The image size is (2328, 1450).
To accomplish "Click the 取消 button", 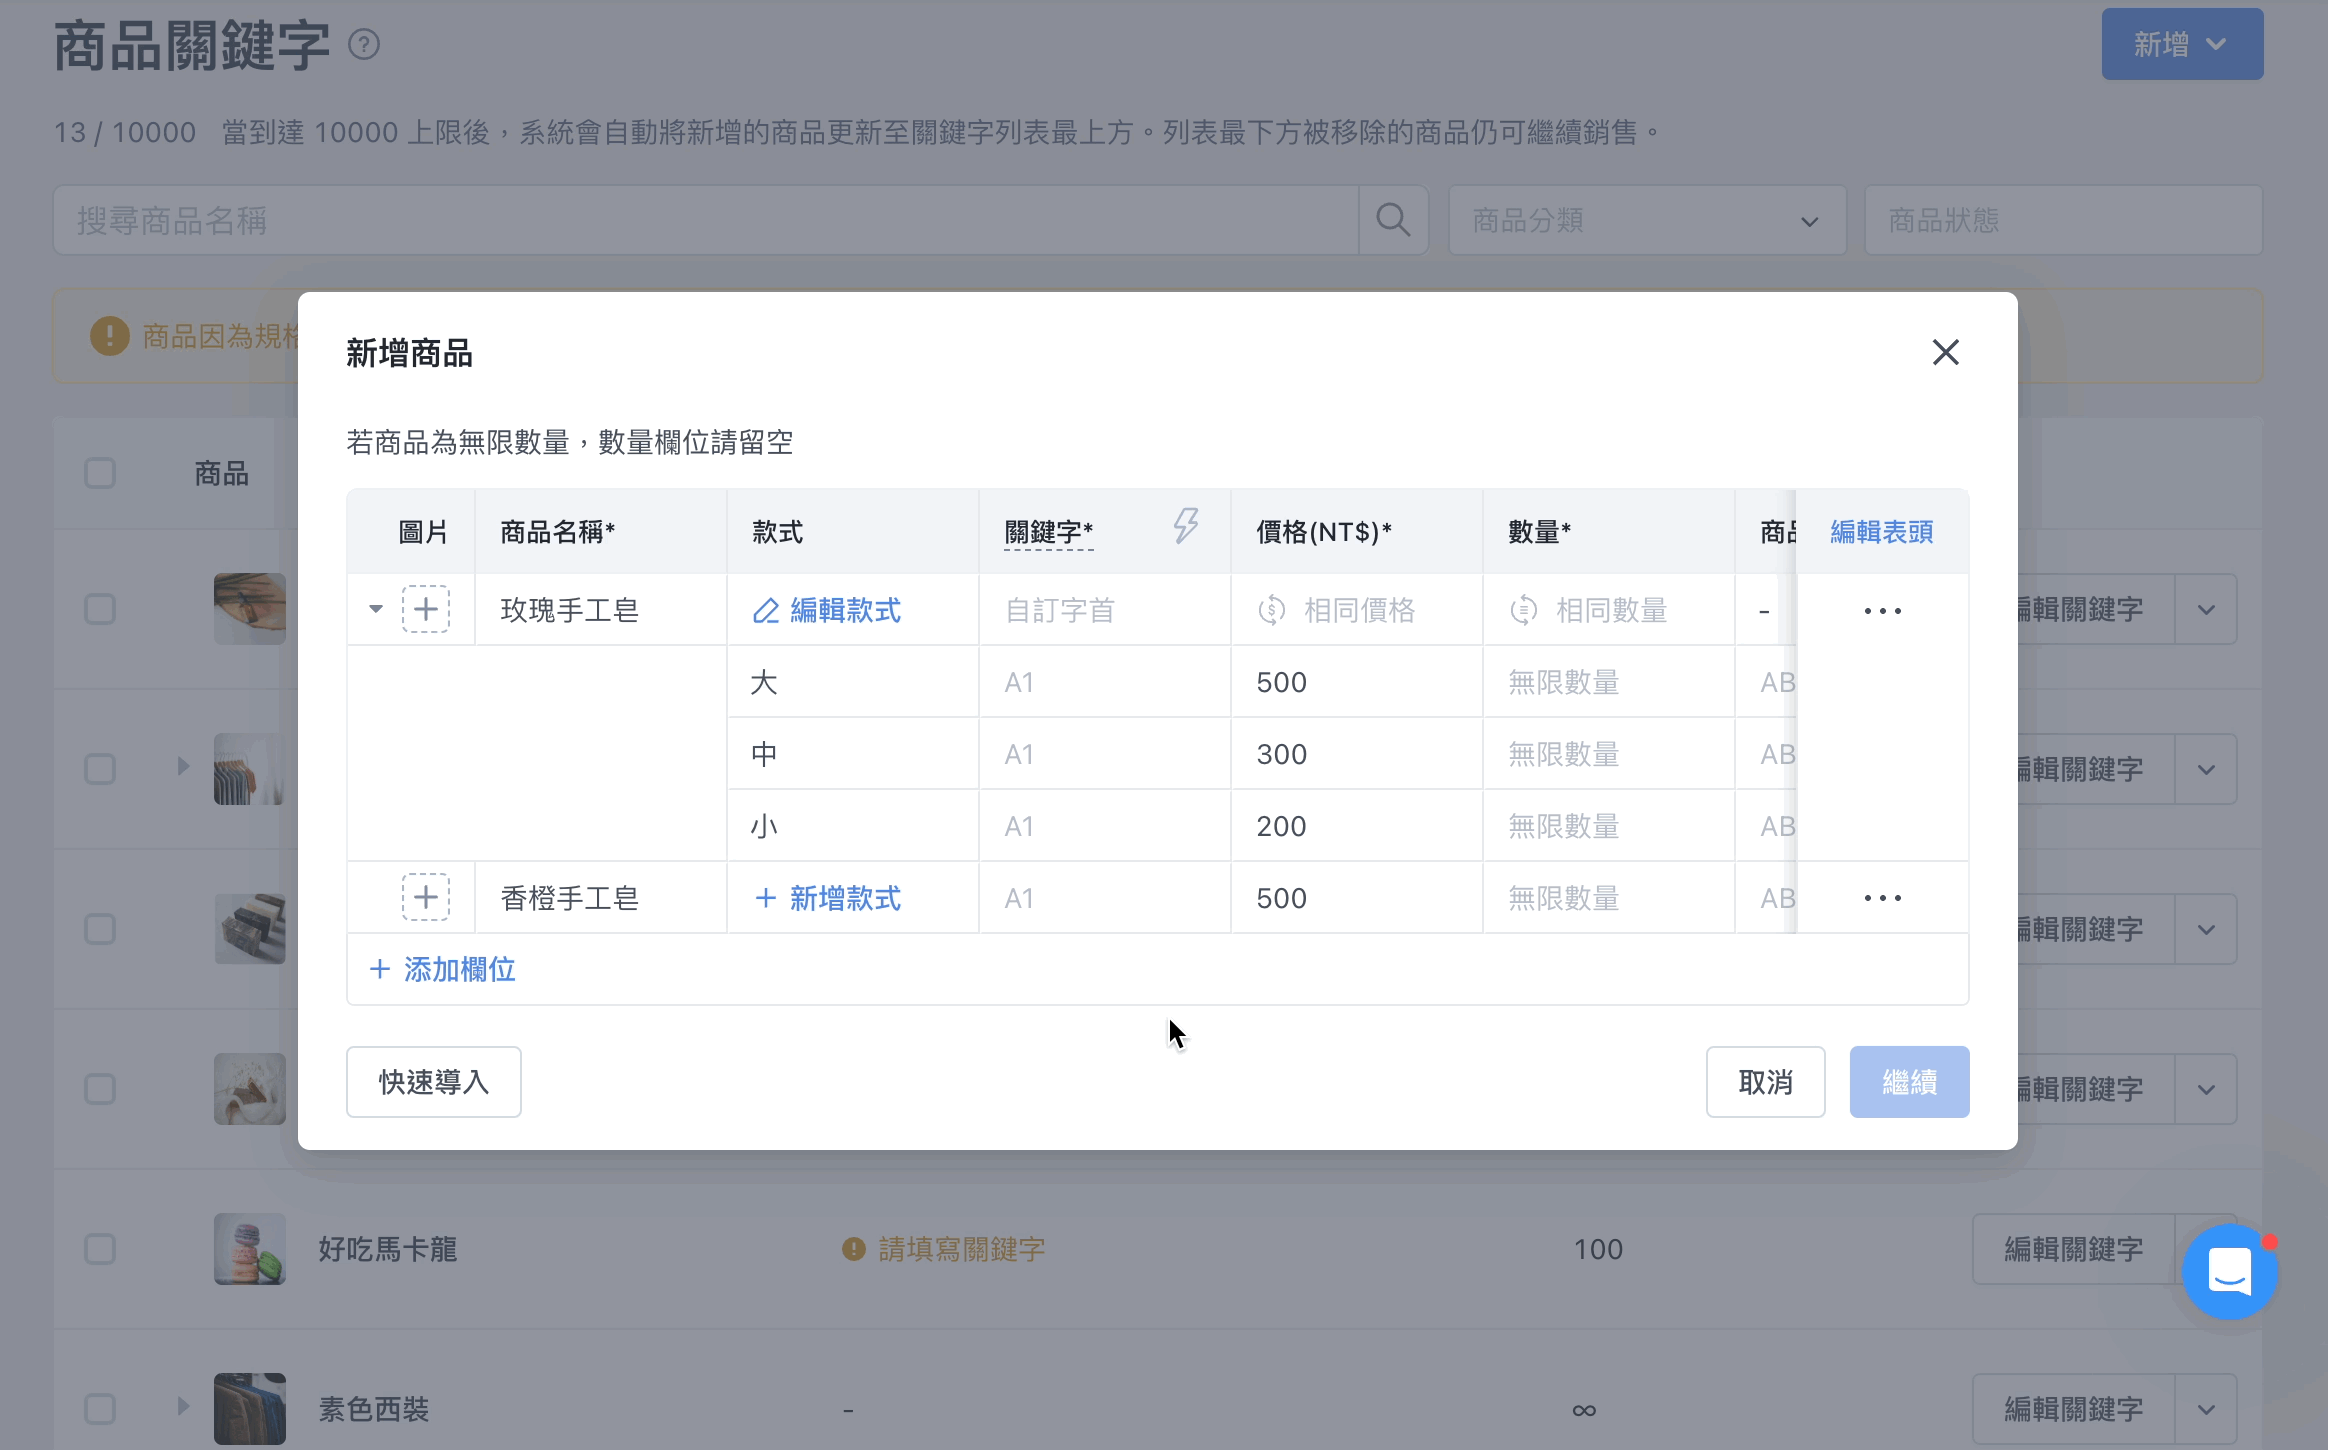I will 1766,1082.
